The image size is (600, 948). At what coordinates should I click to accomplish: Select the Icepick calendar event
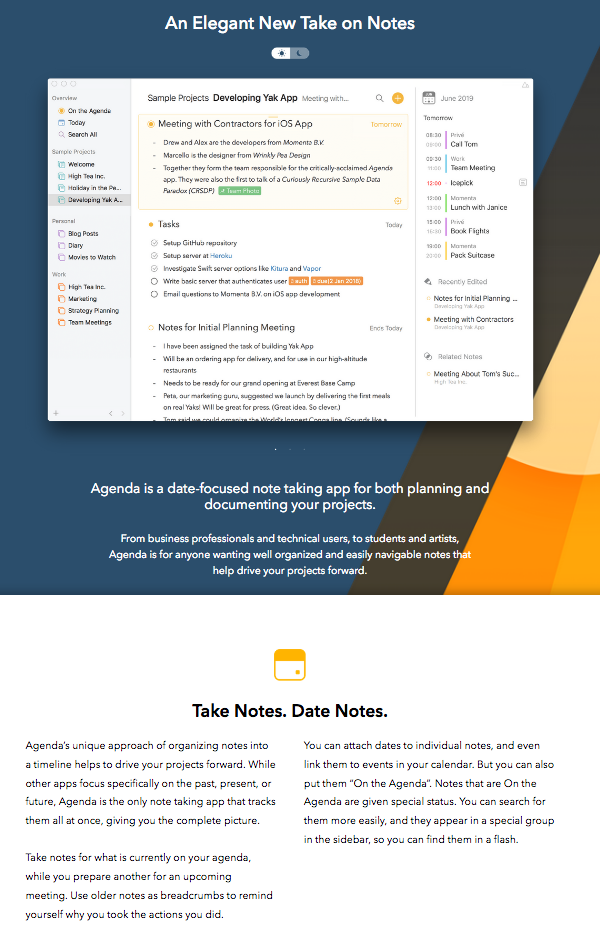(461, 183)
